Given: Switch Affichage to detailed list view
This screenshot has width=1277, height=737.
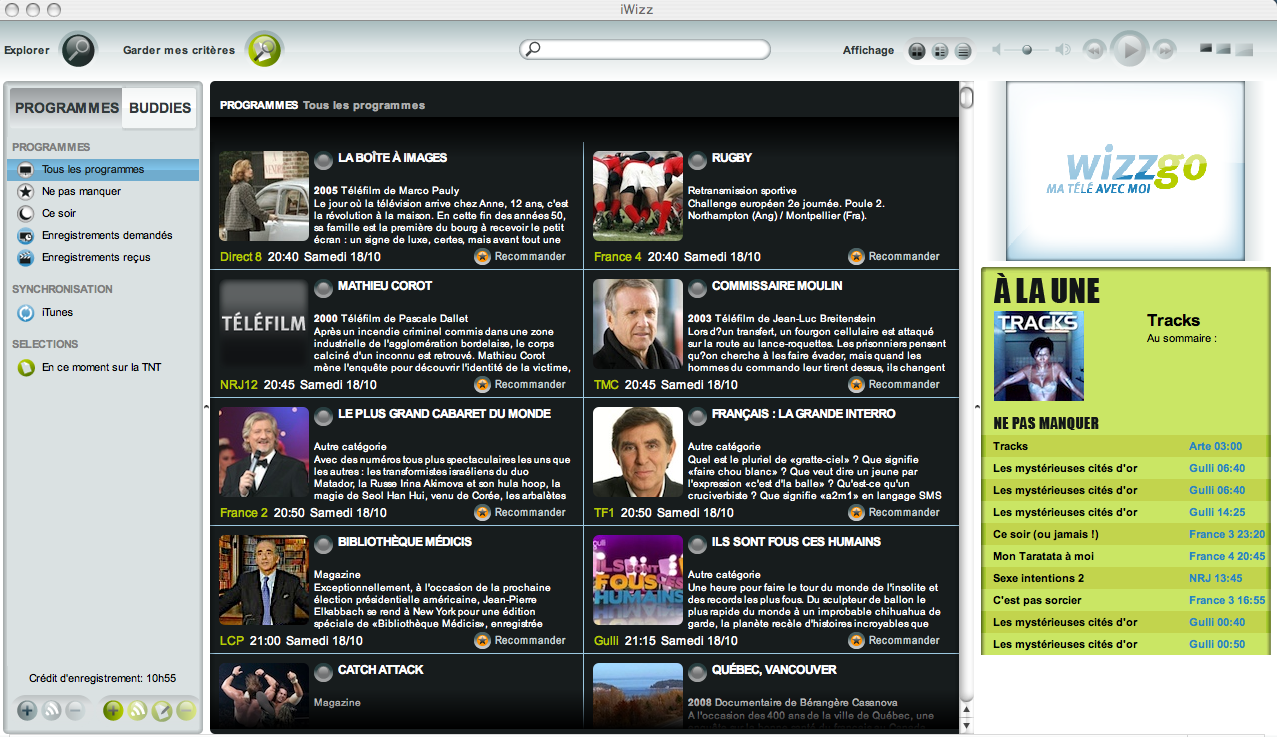Looking at the screenshot, I should [x=940, y=50].
